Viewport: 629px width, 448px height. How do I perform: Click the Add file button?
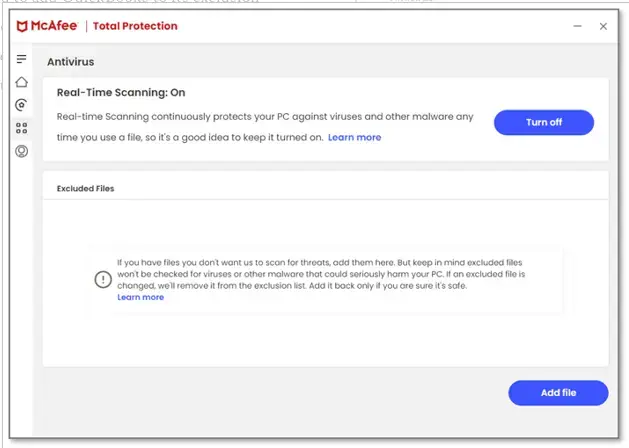click(557, 393)
